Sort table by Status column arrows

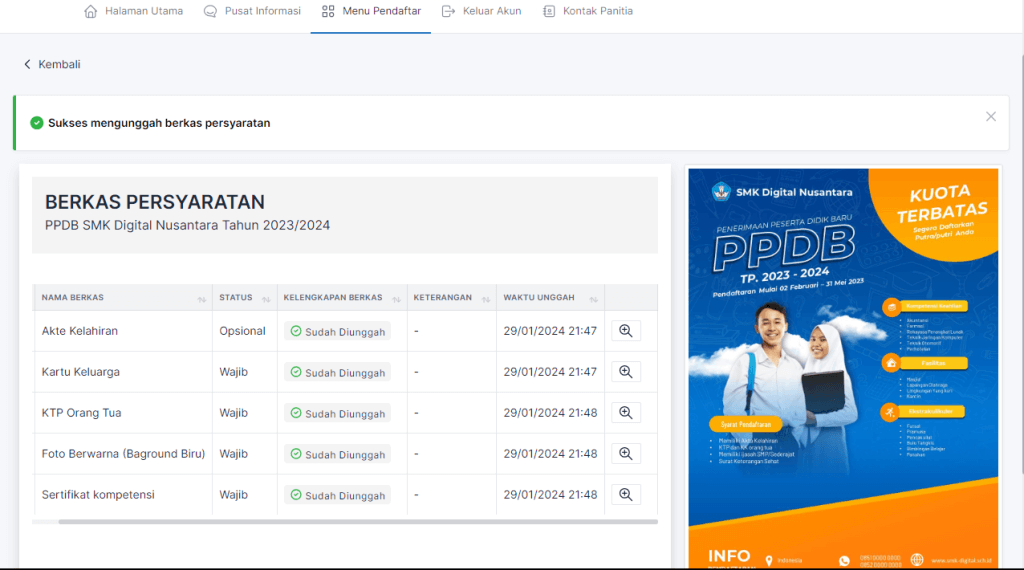[x=266, y=299]
